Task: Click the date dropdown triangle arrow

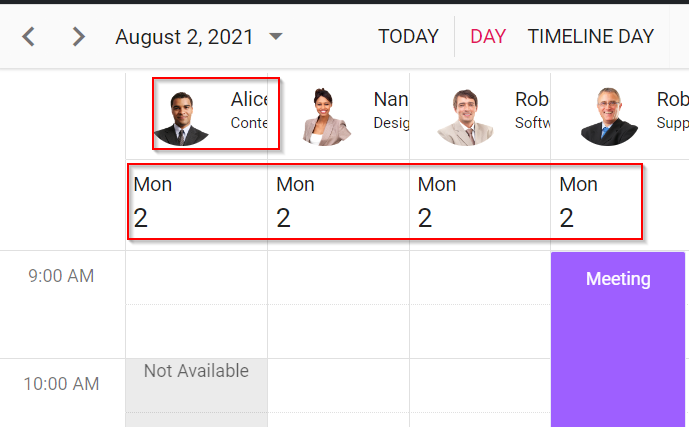Action: (276, 37)
